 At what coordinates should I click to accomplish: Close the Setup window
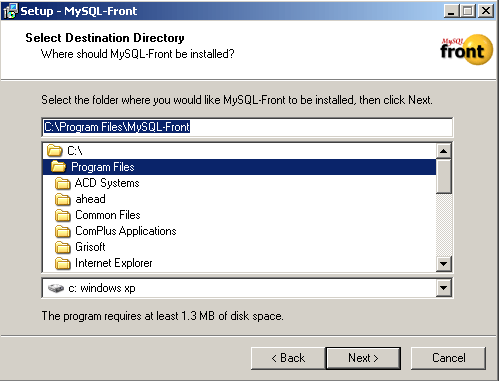coord(486,11)
